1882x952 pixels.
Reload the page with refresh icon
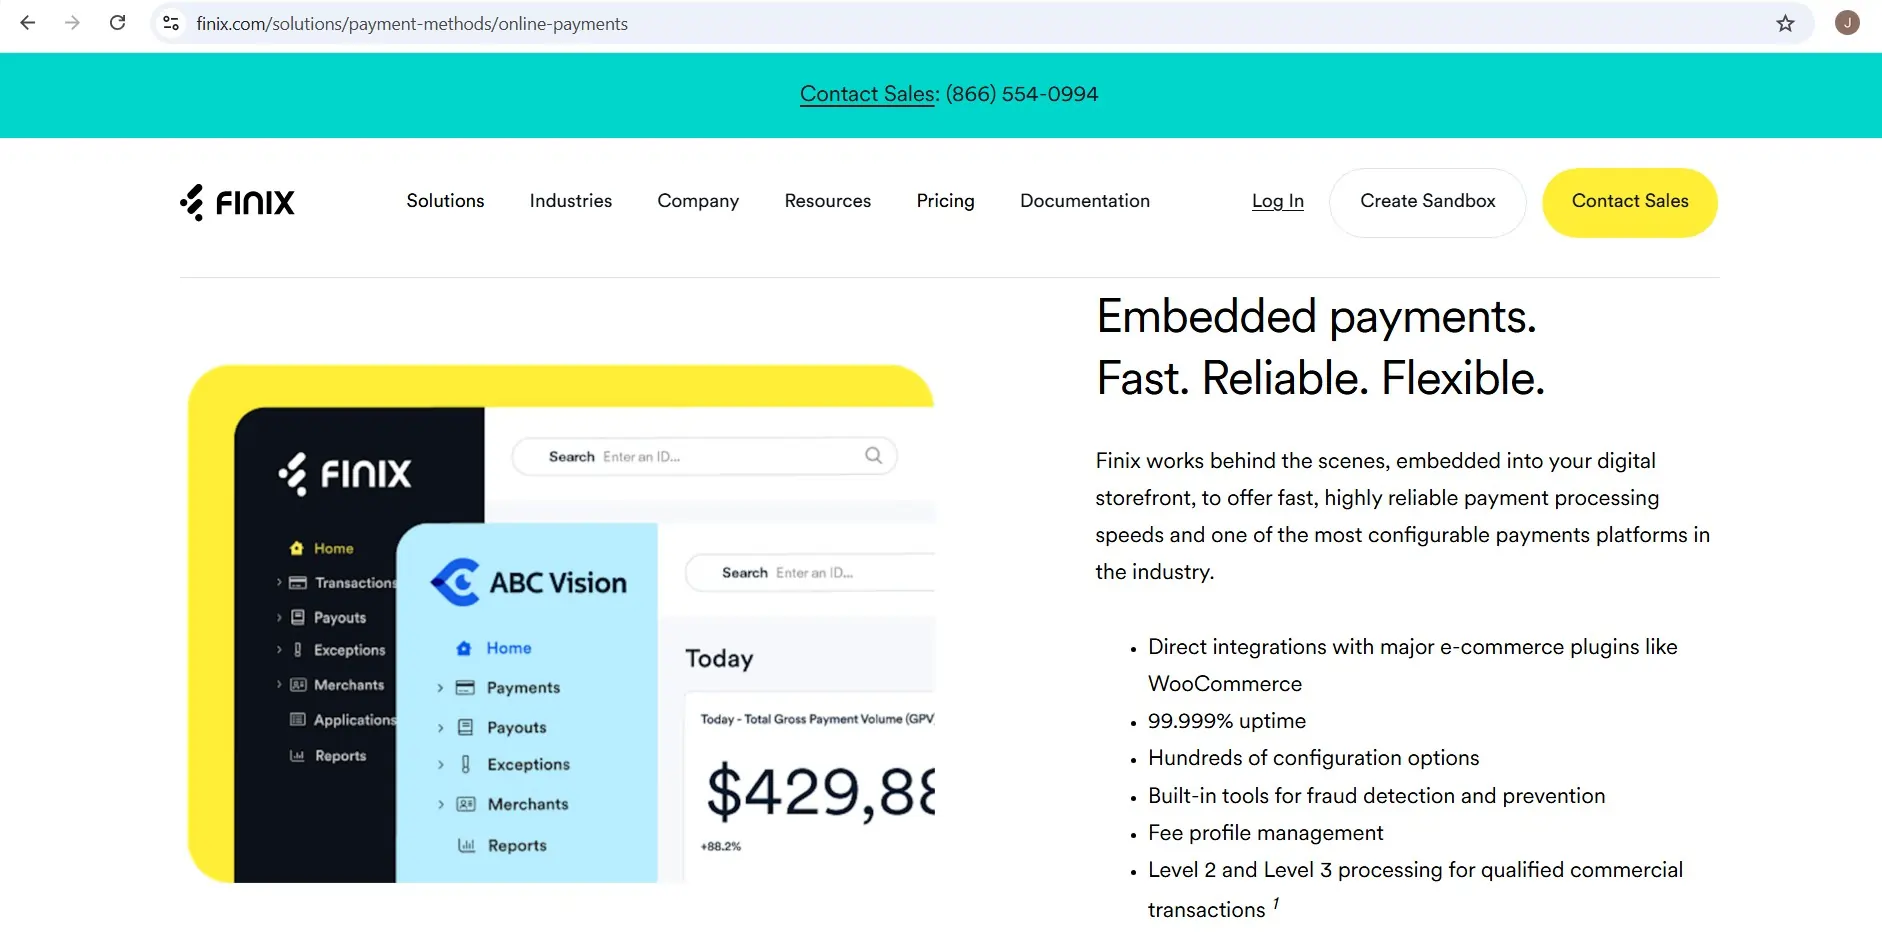pos(117,23)
